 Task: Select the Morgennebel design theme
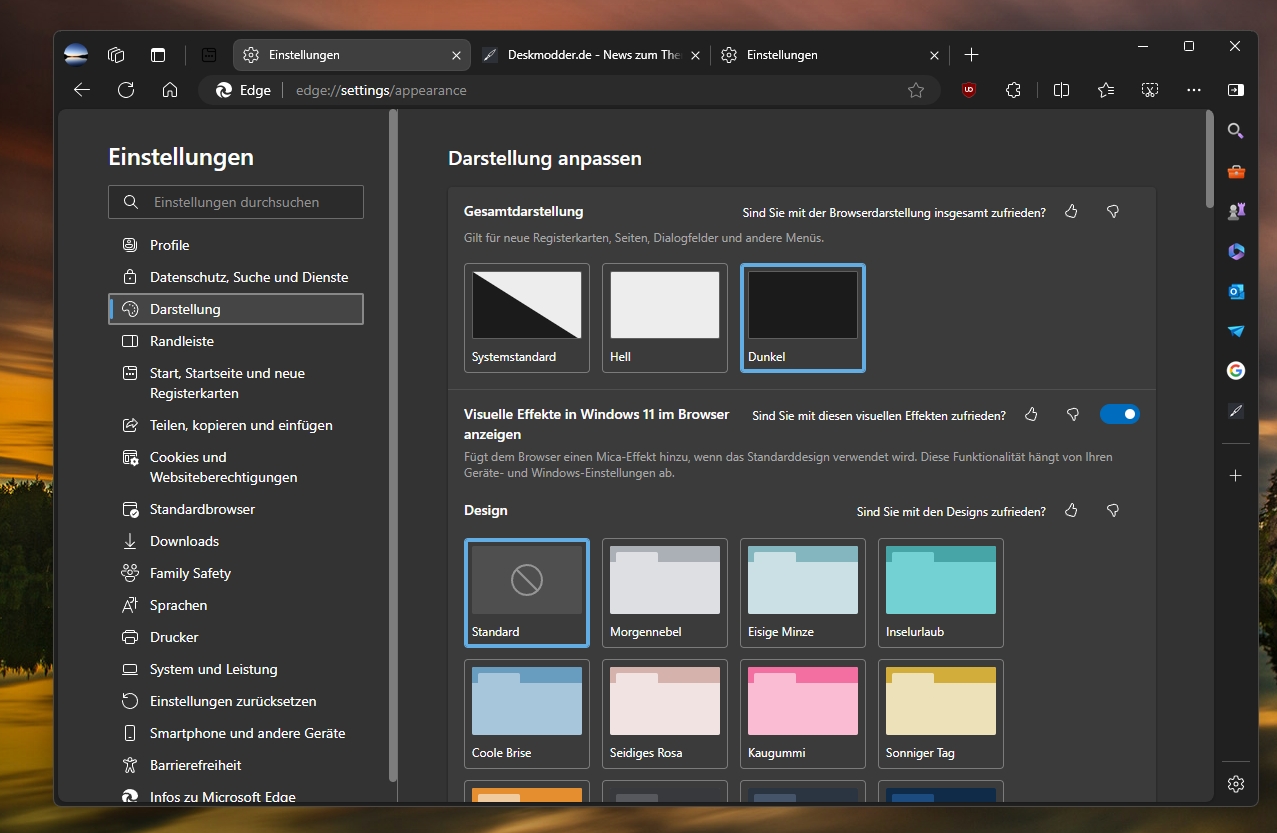pos(665,593)
